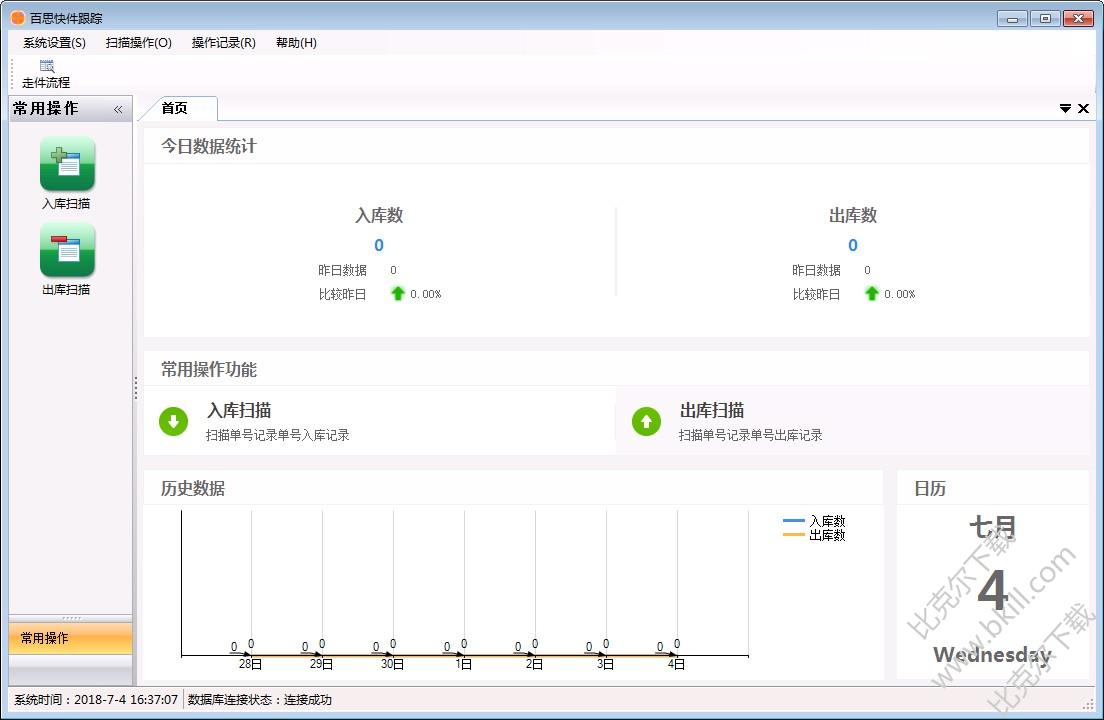Click the 入库扫描 link in 常用操作功能

click(x=236, y=409)
